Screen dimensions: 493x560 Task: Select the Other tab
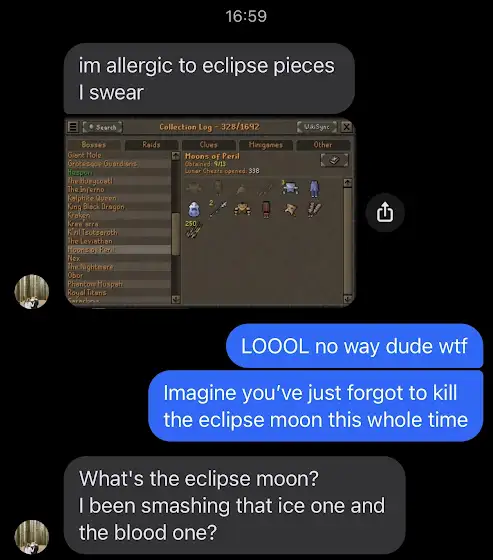[x=323, y=145]
